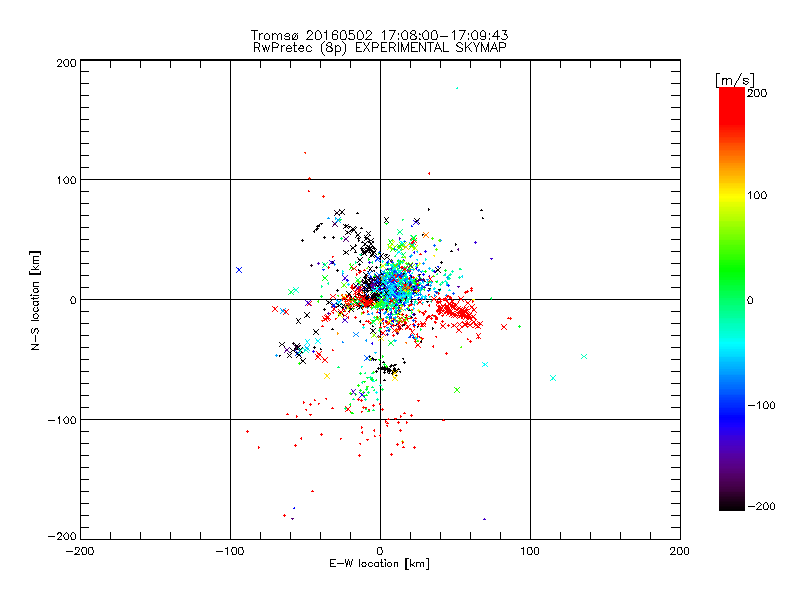Screen dimensions: 800x600
Task: Click the cyan X marker near 115 km east
Action: point(553,378)
